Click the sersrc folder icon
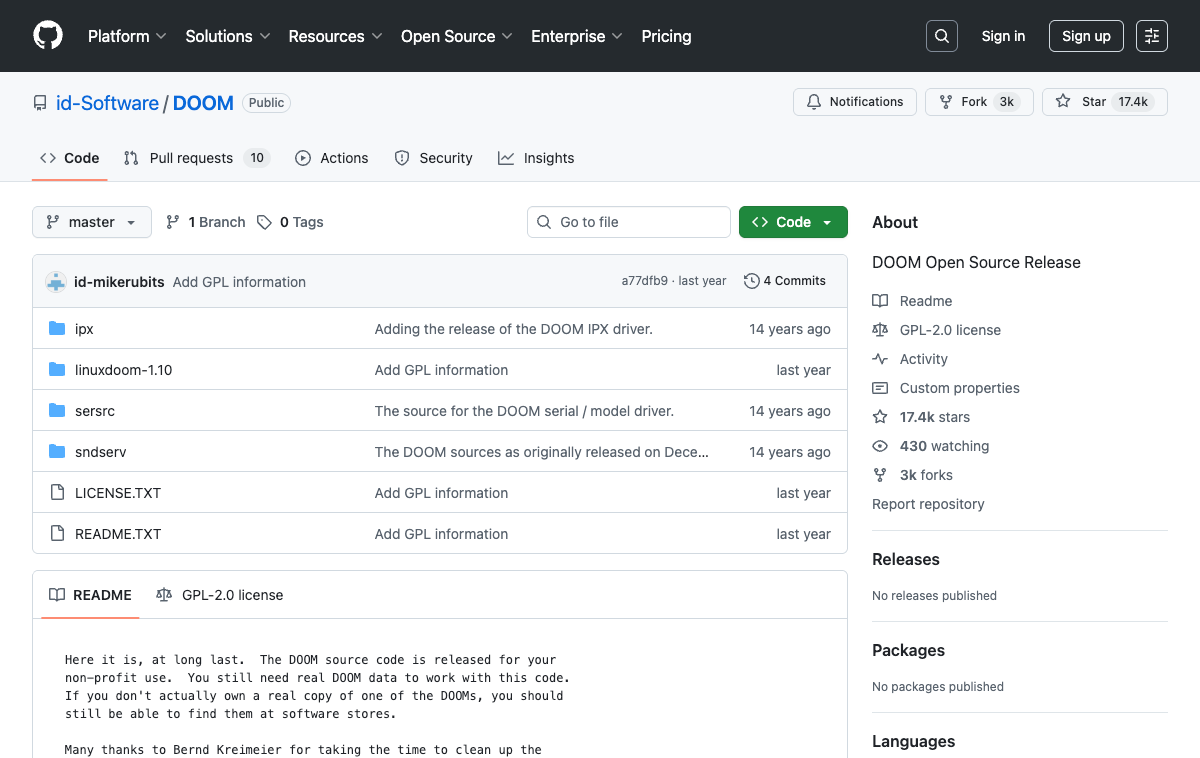The height and width of the screenshot is (758, 1200). (x=57, y=411)
